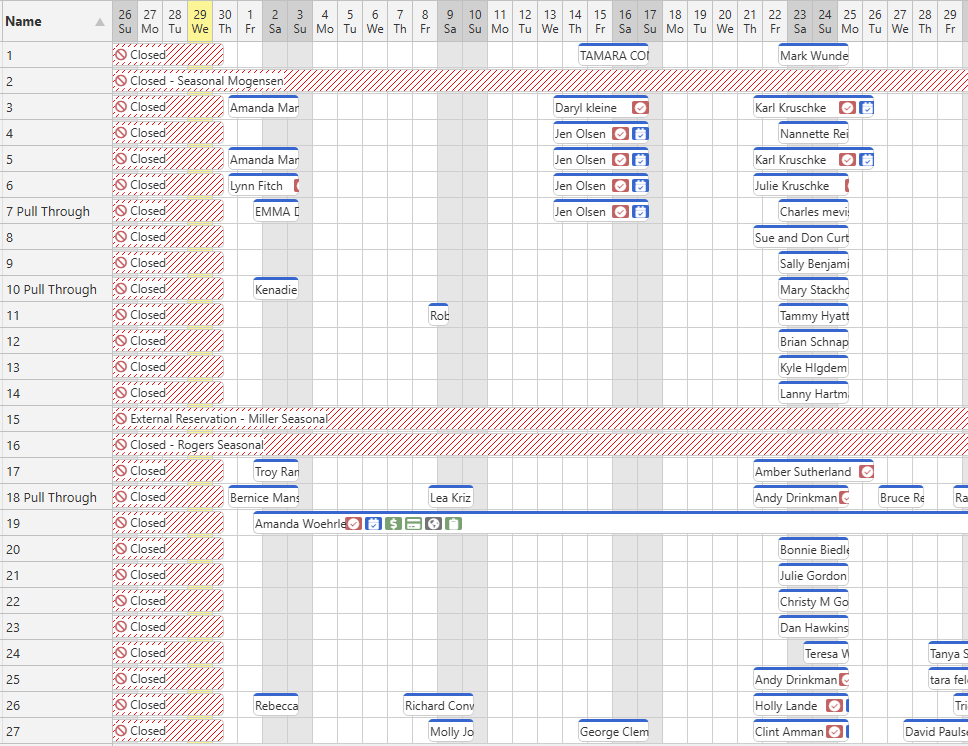The height and width of the screenshot is (746, 968).
Task: Open Kyle Hlgdem reservation in site 13
Action: pos(814,367)
